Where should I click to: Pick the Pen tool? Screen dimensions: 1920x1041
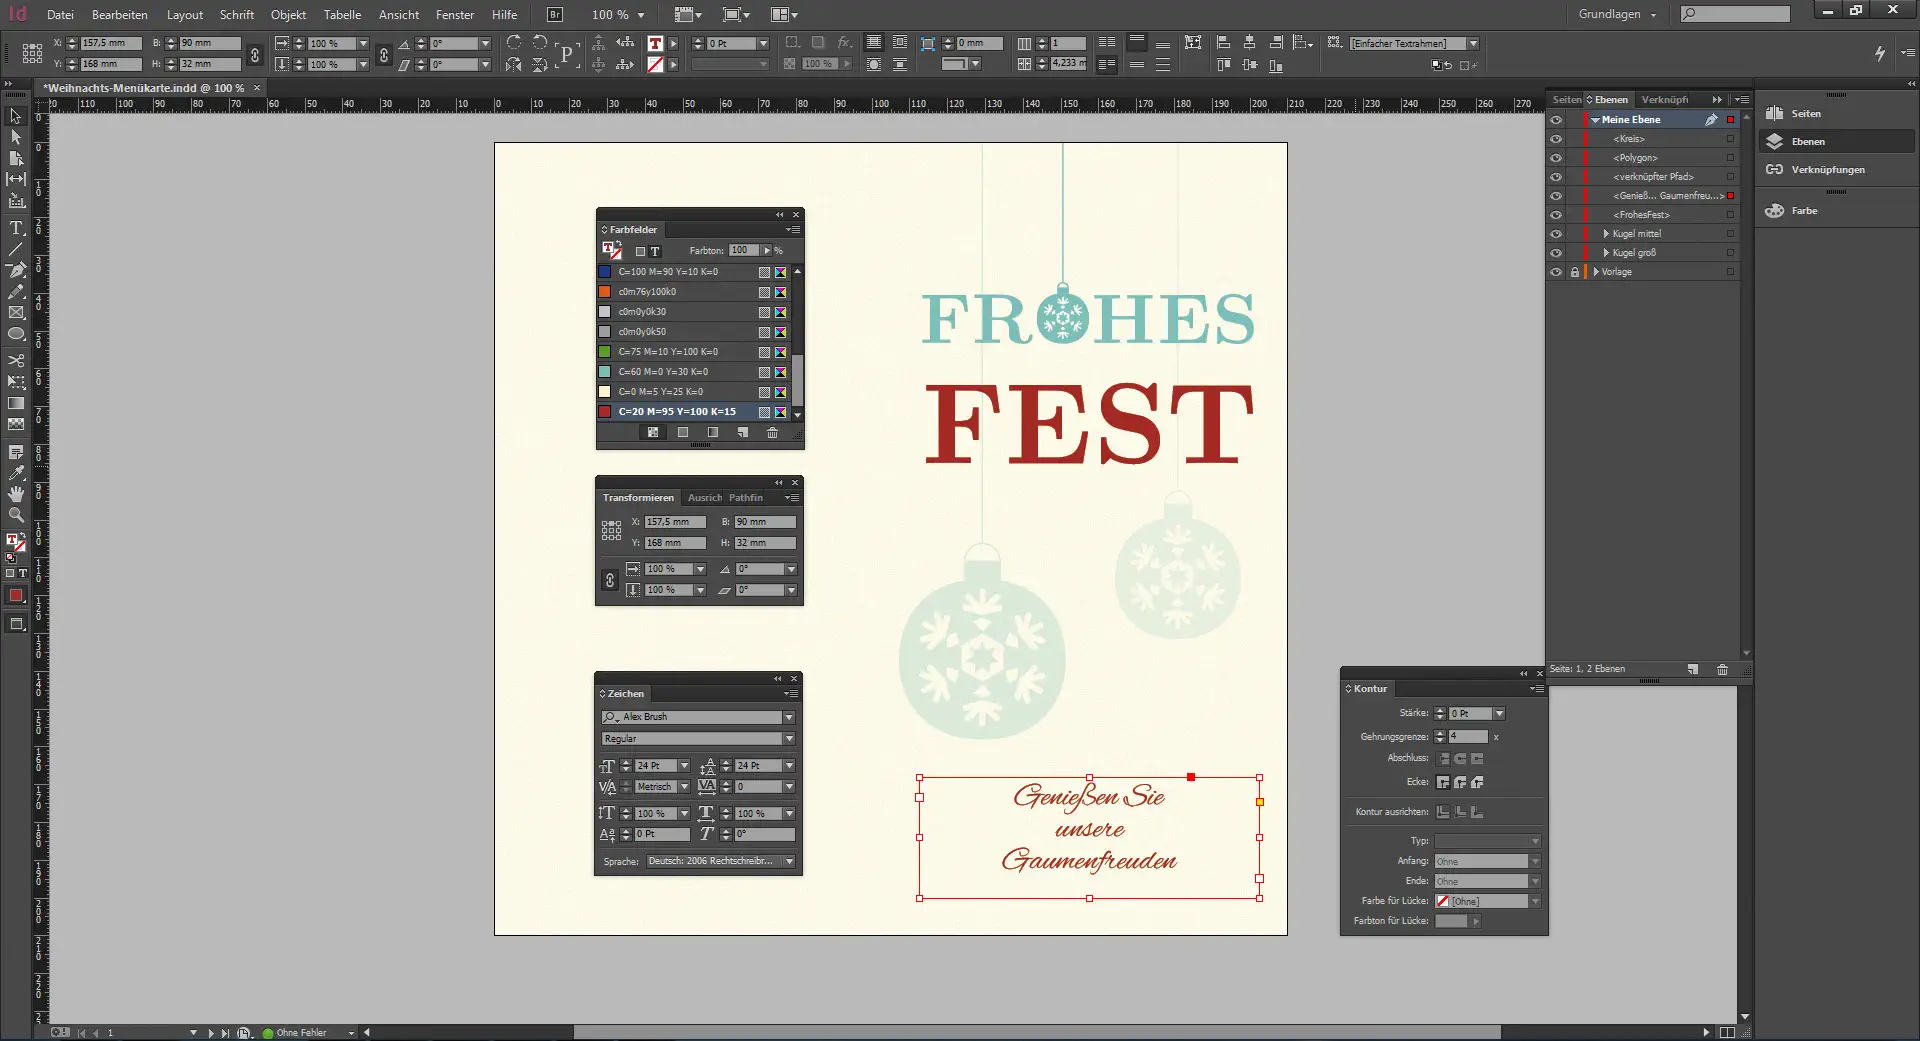point(16,270)
